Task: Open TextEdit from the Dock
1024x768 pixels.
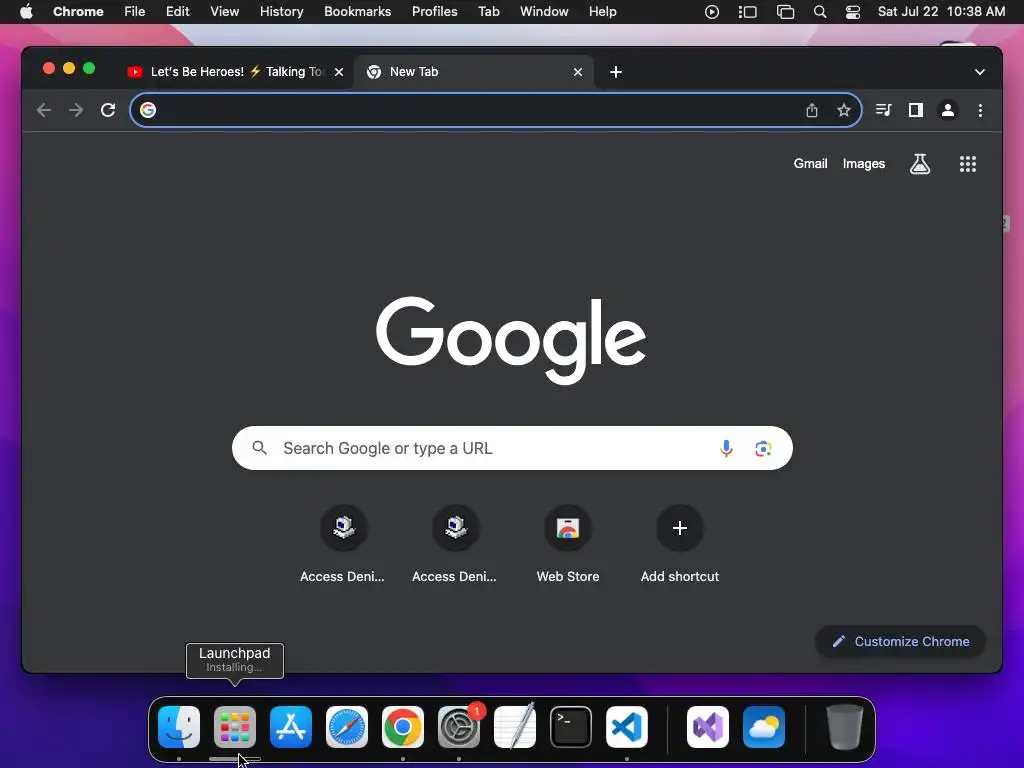Action: (515, 727)
